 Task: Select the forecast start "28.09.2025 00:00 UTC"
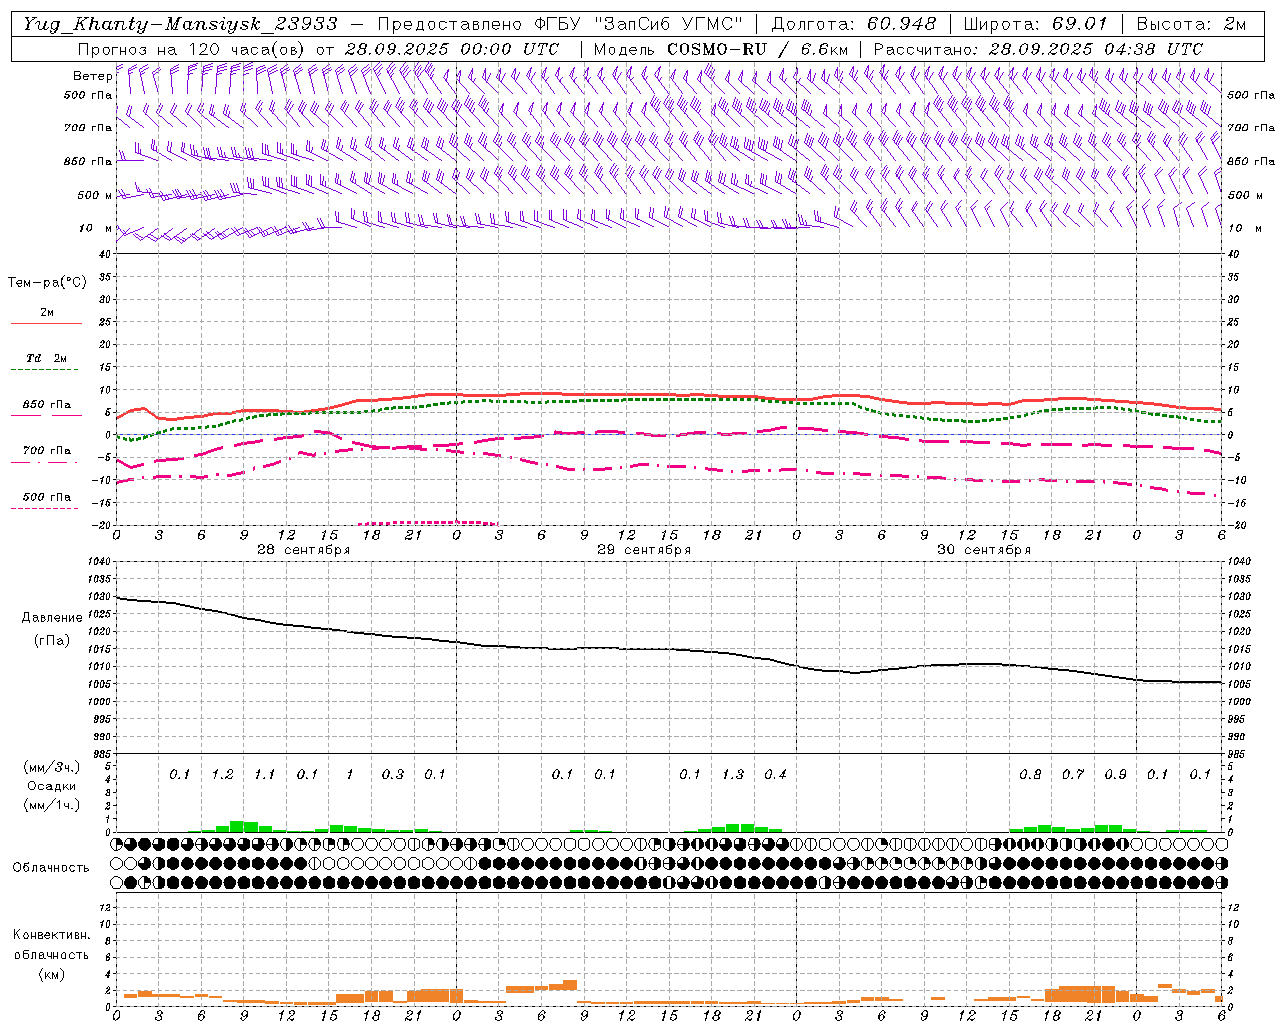point(451,49)
